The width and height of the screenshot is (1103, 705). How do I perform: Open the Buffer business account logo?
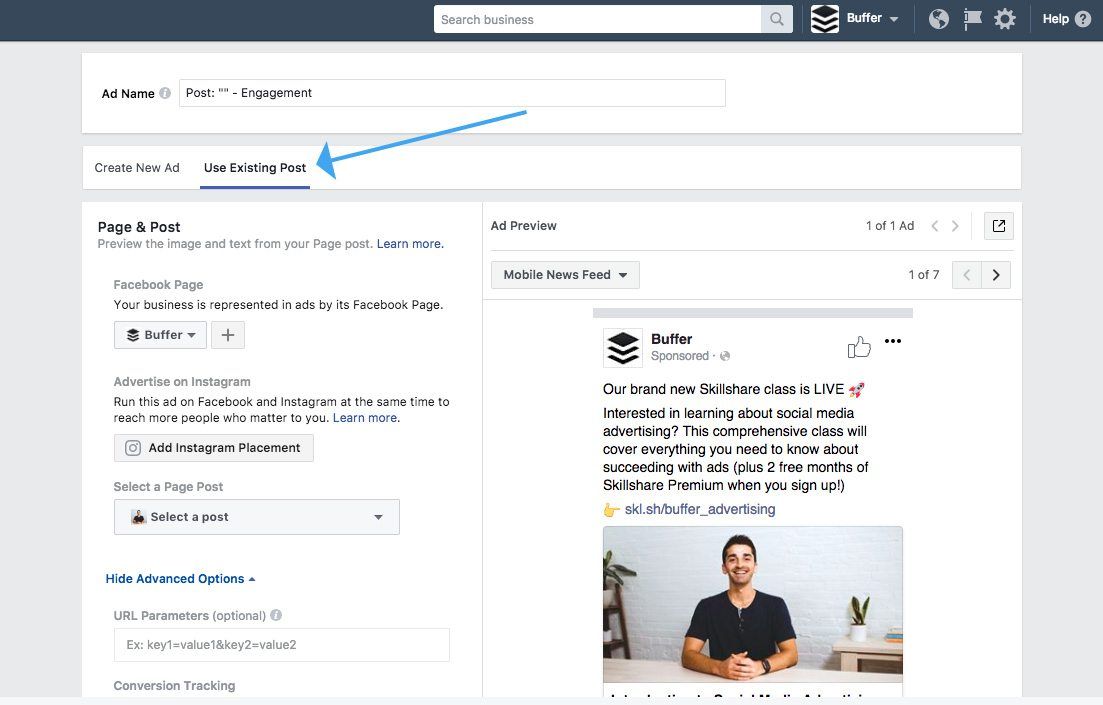(824, 19)
